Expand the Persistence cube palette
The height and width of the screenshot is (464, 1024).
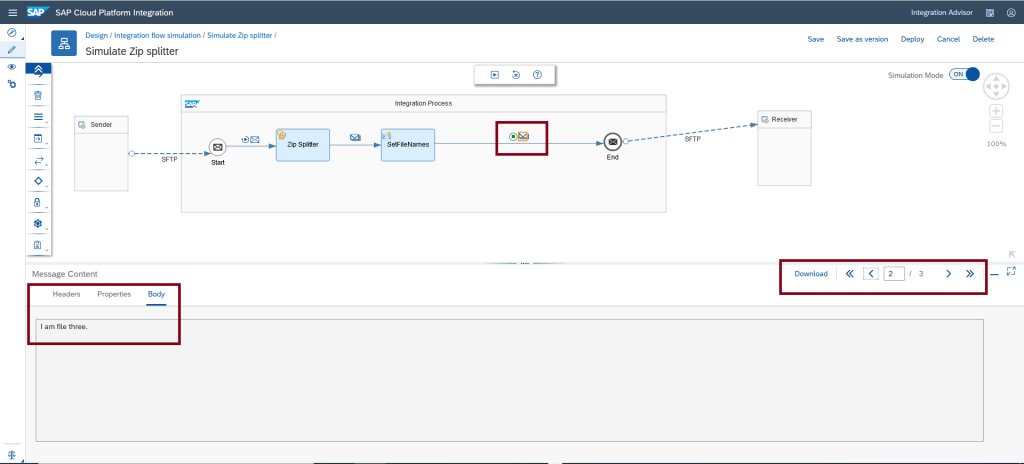38,224
